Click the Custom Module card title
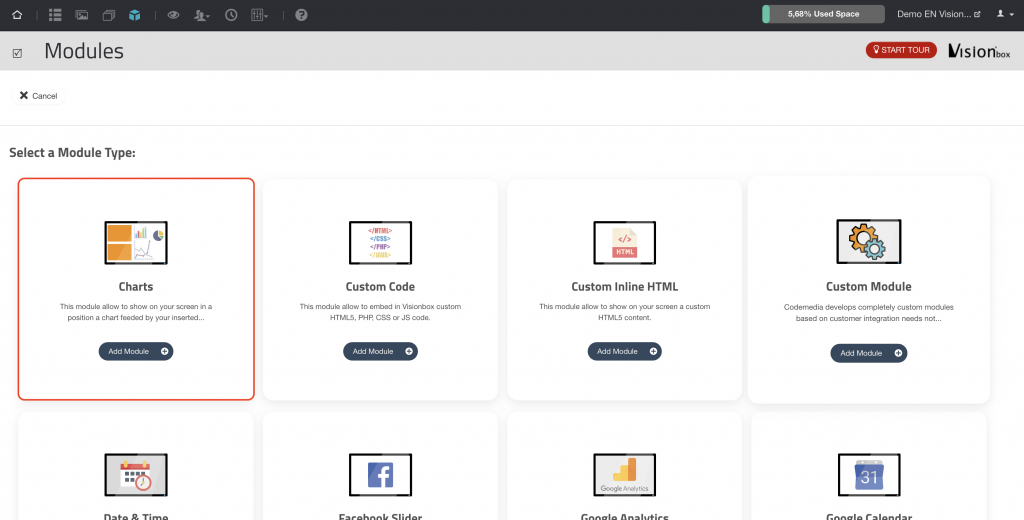 (869, 286)
